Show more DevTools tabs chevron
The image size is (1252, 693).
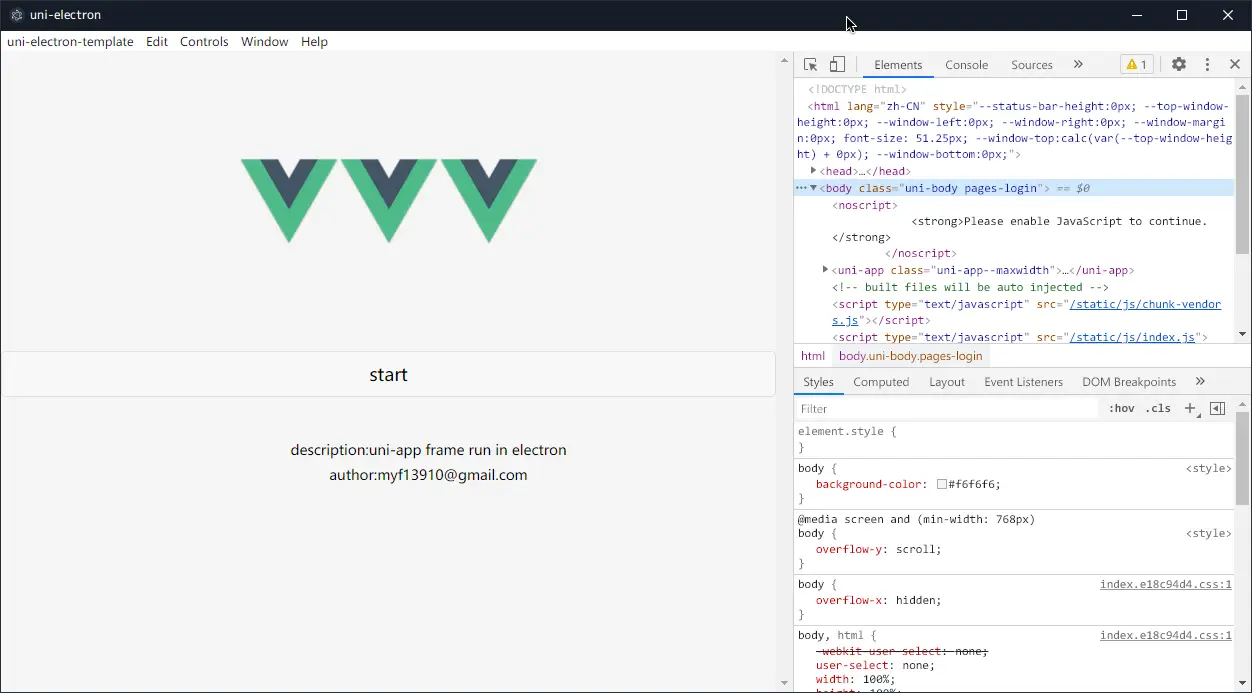[1078, 64]
